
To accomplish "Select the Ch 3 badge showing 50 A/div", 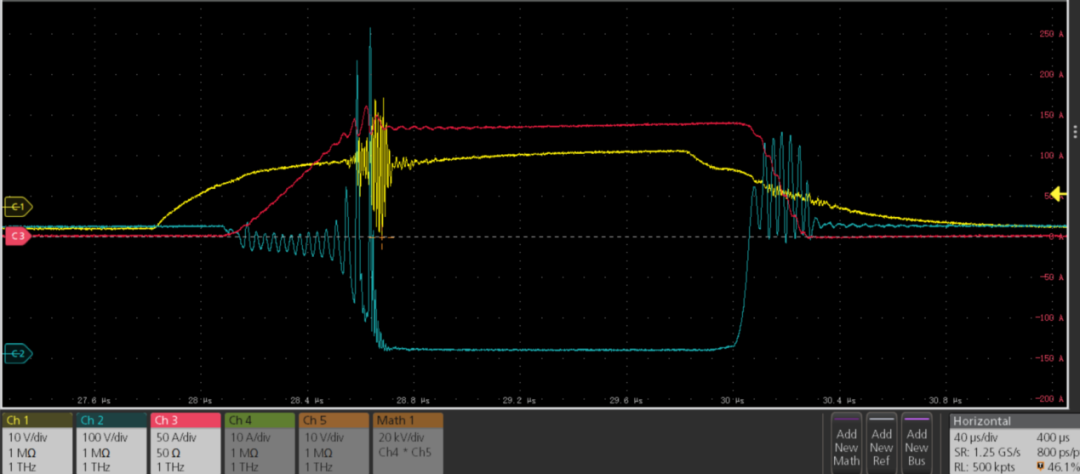I will [185, 441].
